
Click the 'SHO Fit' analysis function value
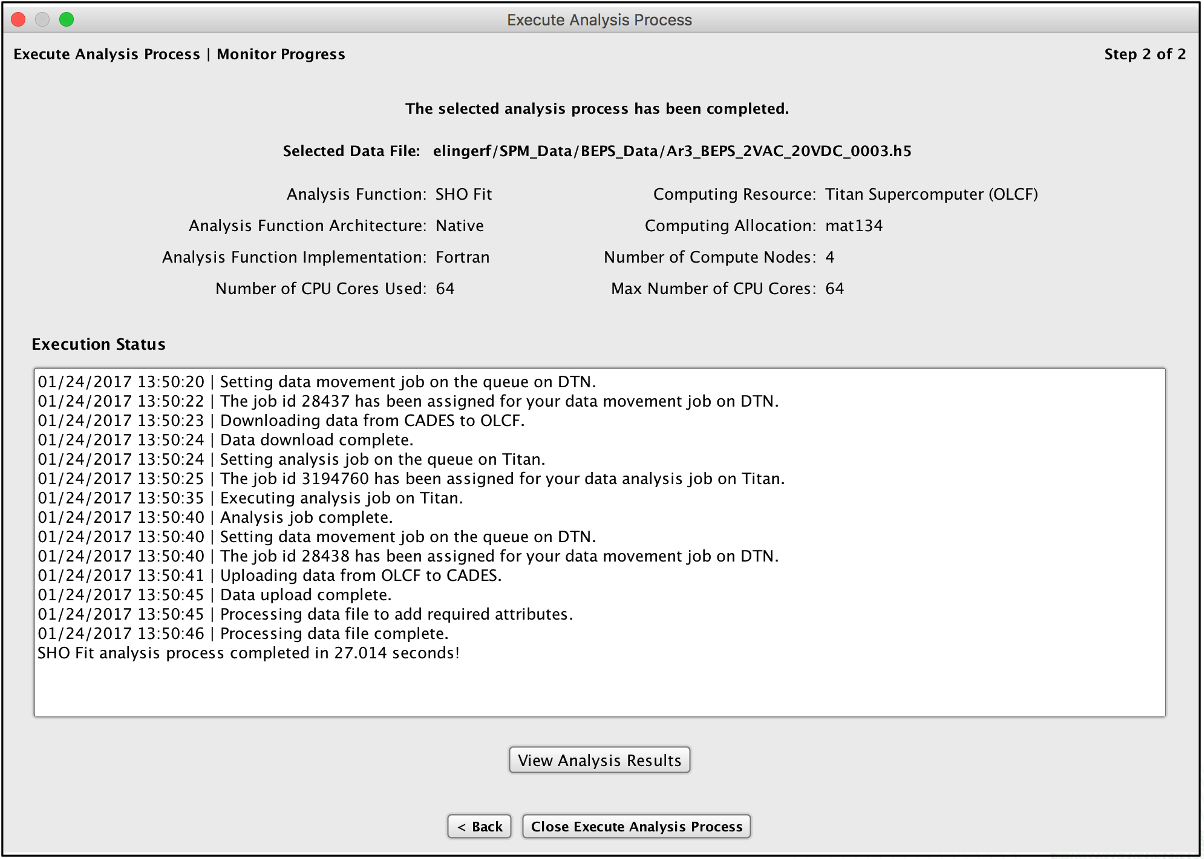(464, 194)
